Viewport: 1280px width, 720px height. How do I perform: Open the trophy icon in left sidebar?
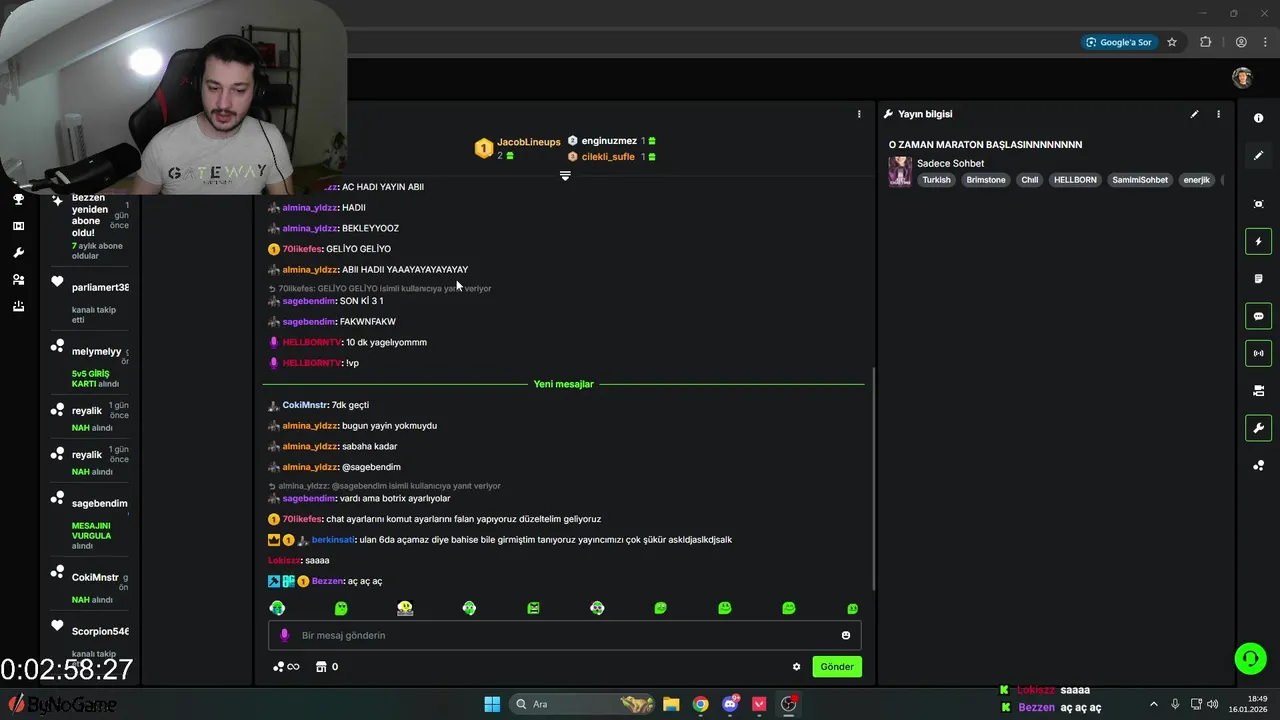[x=18, y=199]
